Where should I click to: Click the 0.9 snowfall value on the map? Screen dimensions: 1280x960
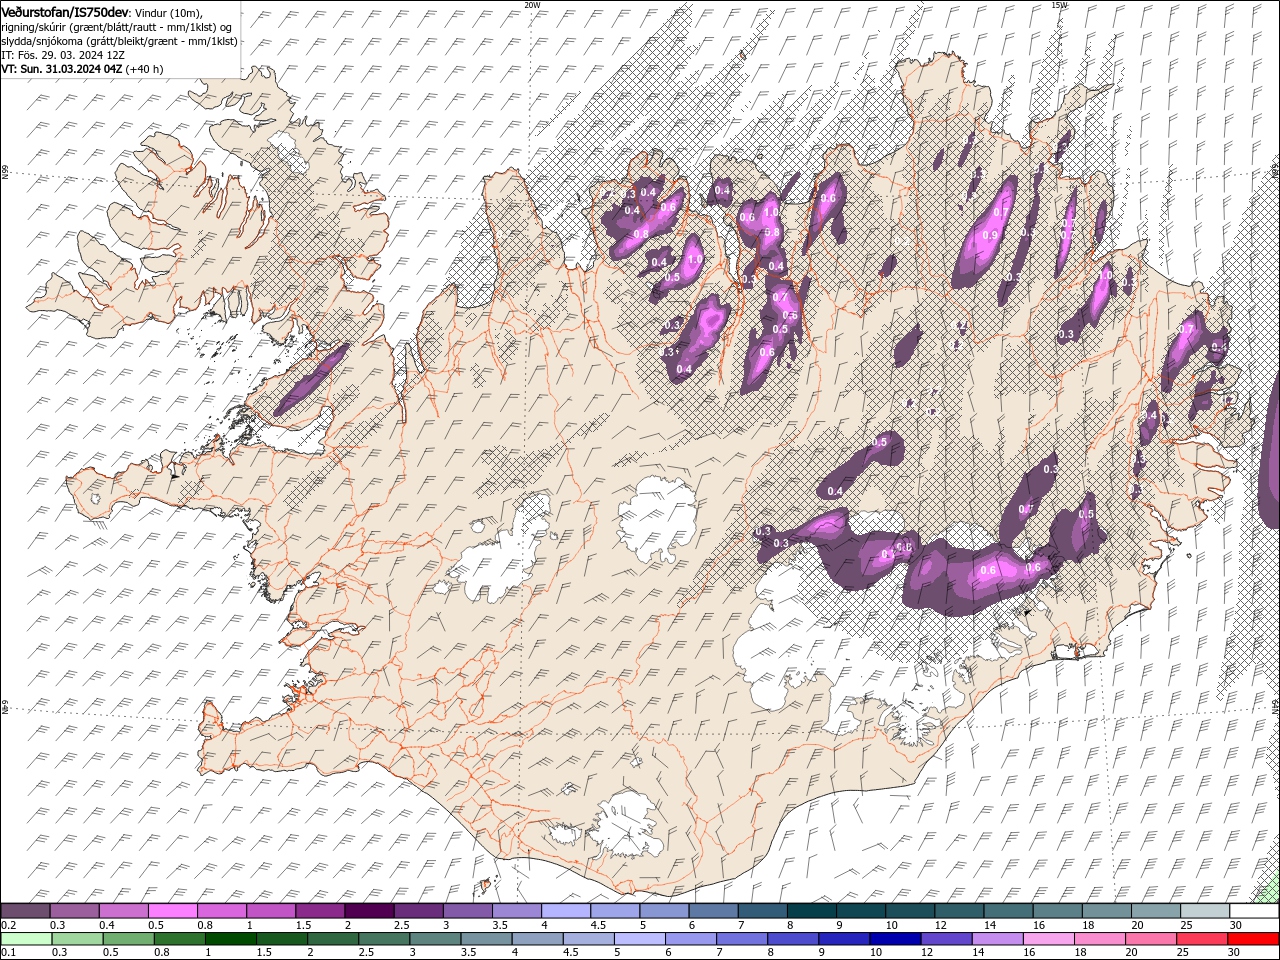click(990, 235)
